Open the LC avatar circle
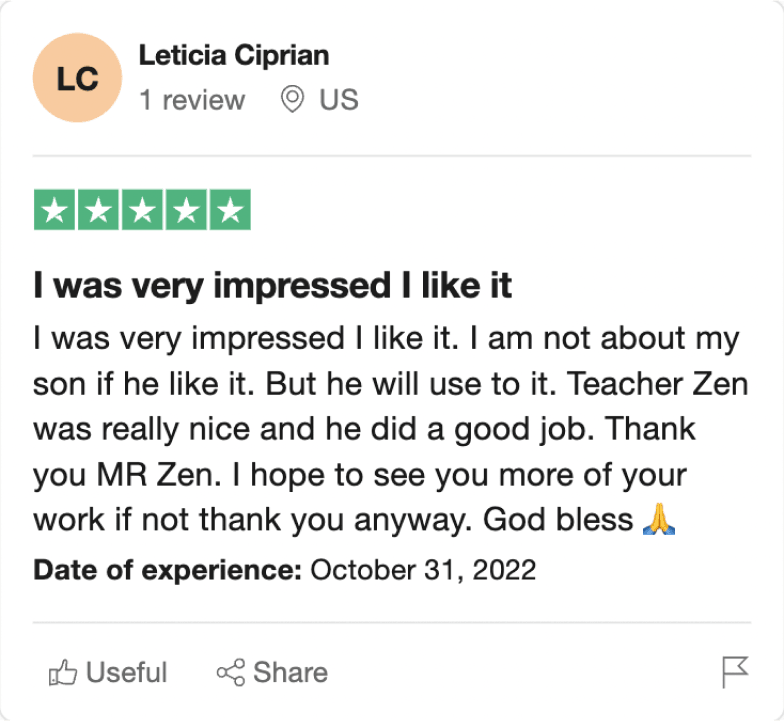 point(78,78)
